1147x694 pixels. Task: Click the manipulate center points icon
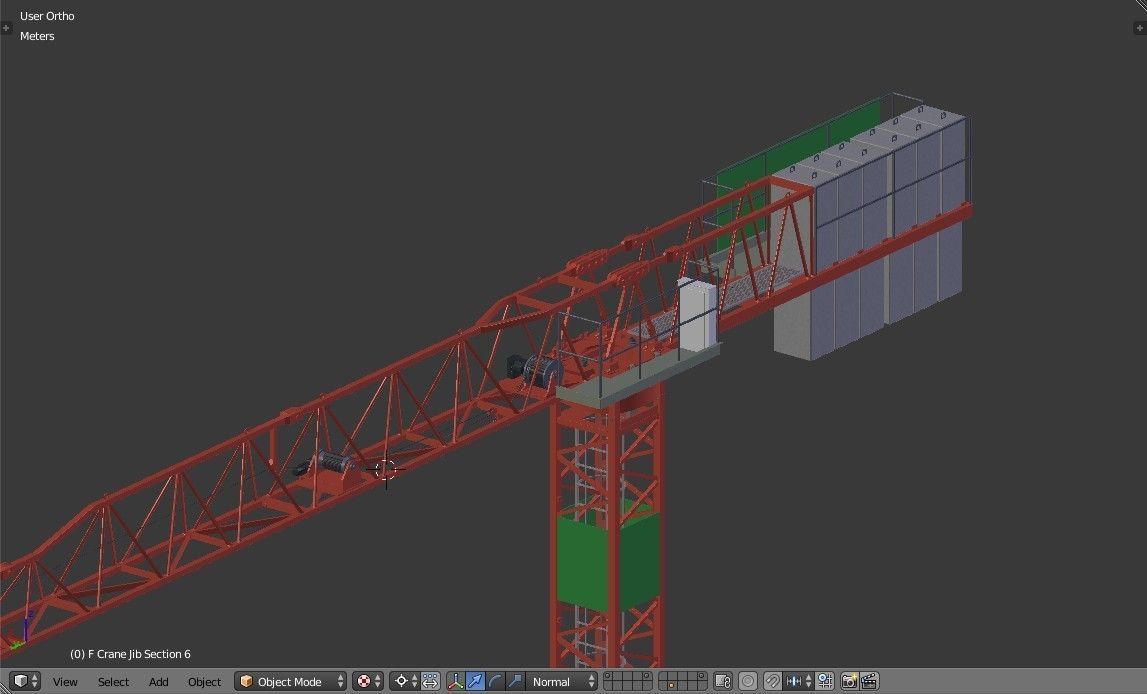(x=430, y=681)
